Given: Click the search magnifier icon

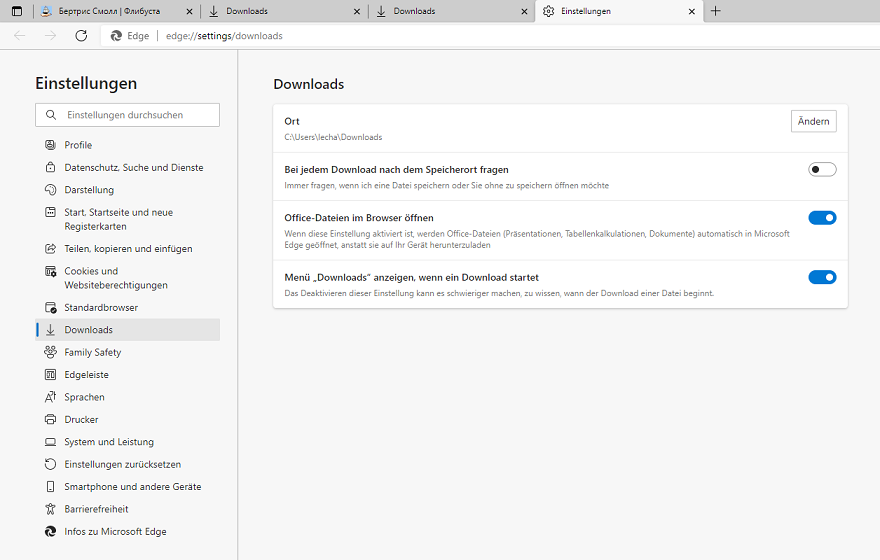Looking at the screenshot, I should click(x=51, y=115).
